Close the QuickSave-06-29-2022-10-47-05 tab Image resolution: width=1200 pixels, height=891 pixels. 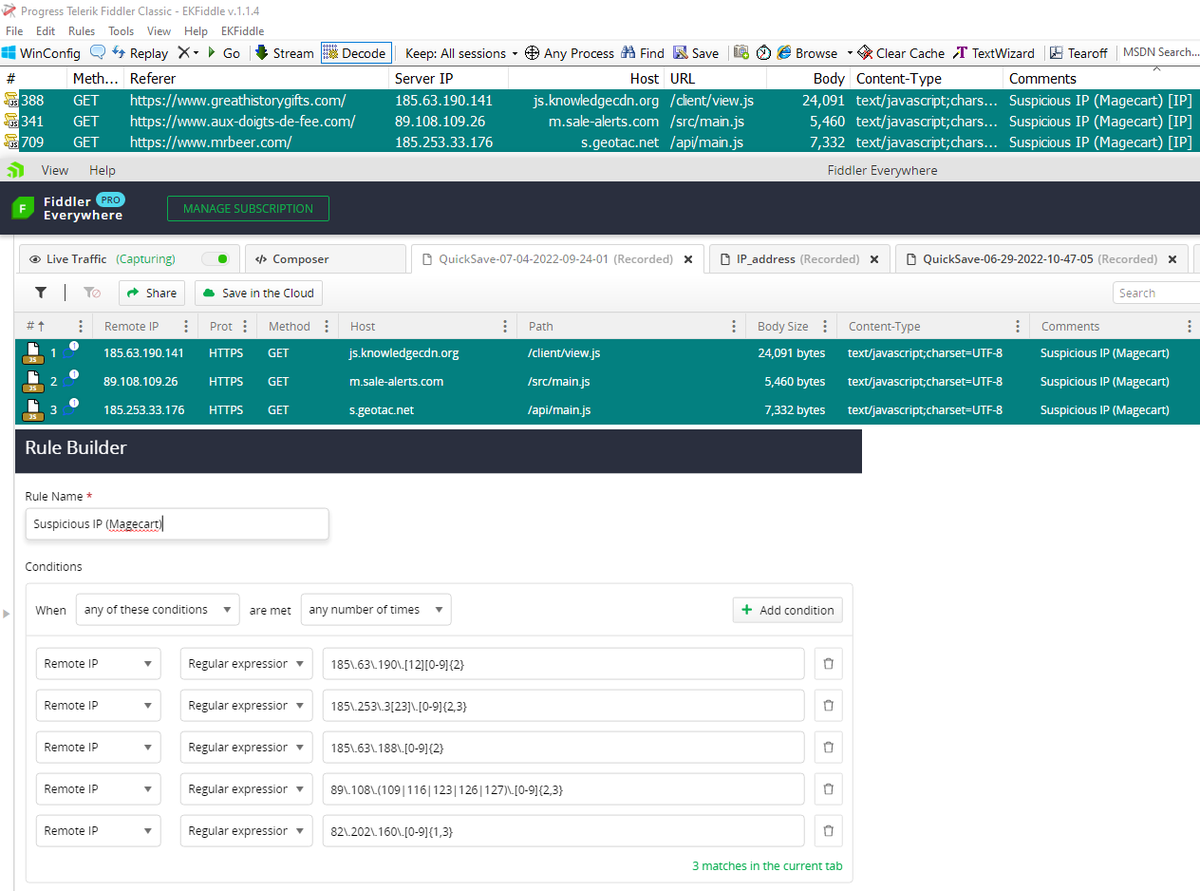(1172, 259)
